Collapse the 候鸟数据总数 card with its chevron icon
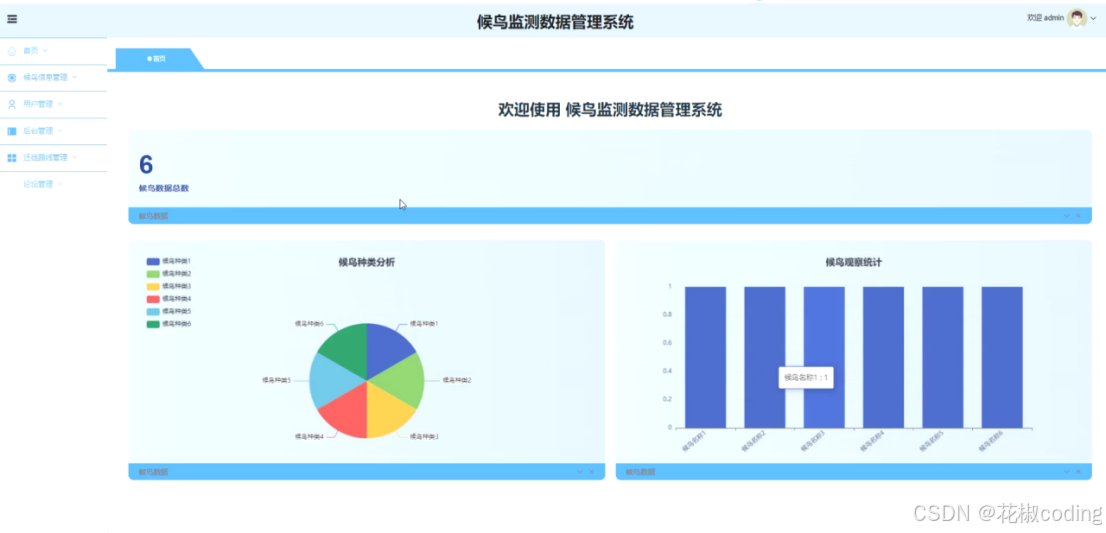The width and height of the screenshot is (1106, 533). (x=1066, y=216)
